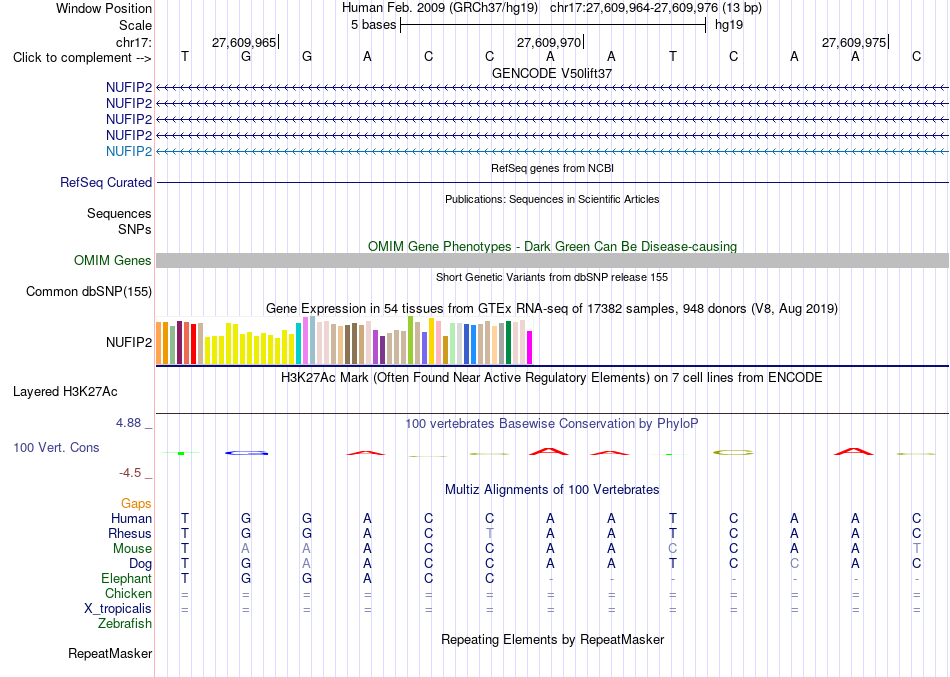Select the Dog species label
The height and width of the screenshot is (677, 950).
141,564
